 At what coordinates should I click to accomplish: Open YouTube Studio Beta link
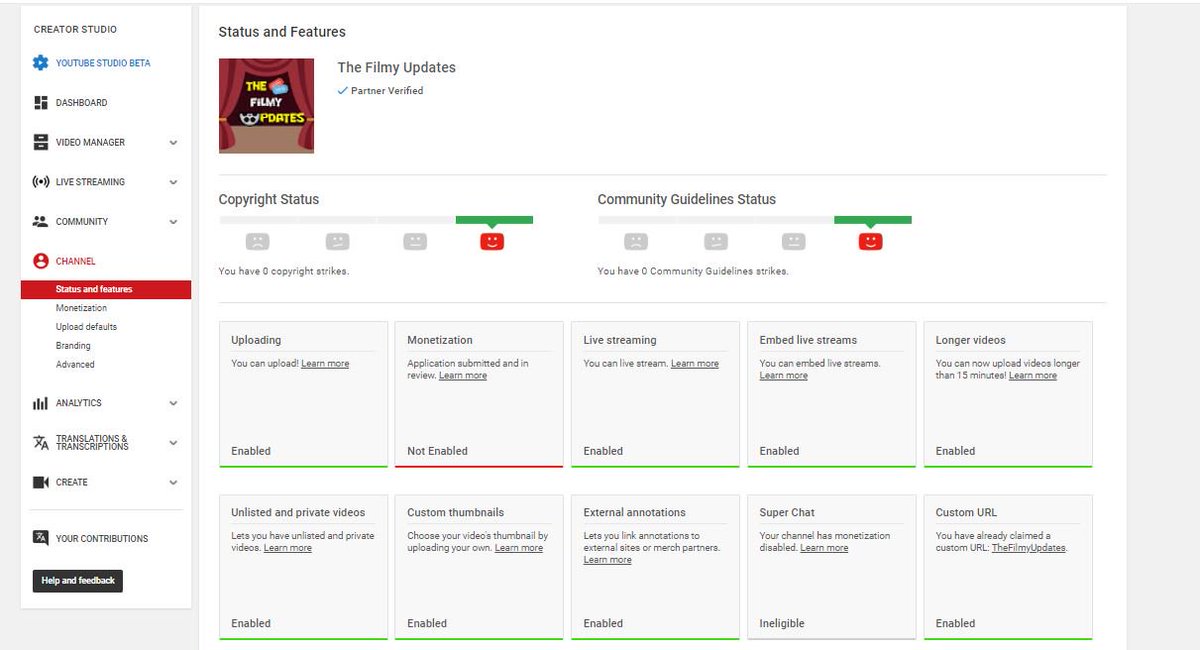[x=103, y=63]
